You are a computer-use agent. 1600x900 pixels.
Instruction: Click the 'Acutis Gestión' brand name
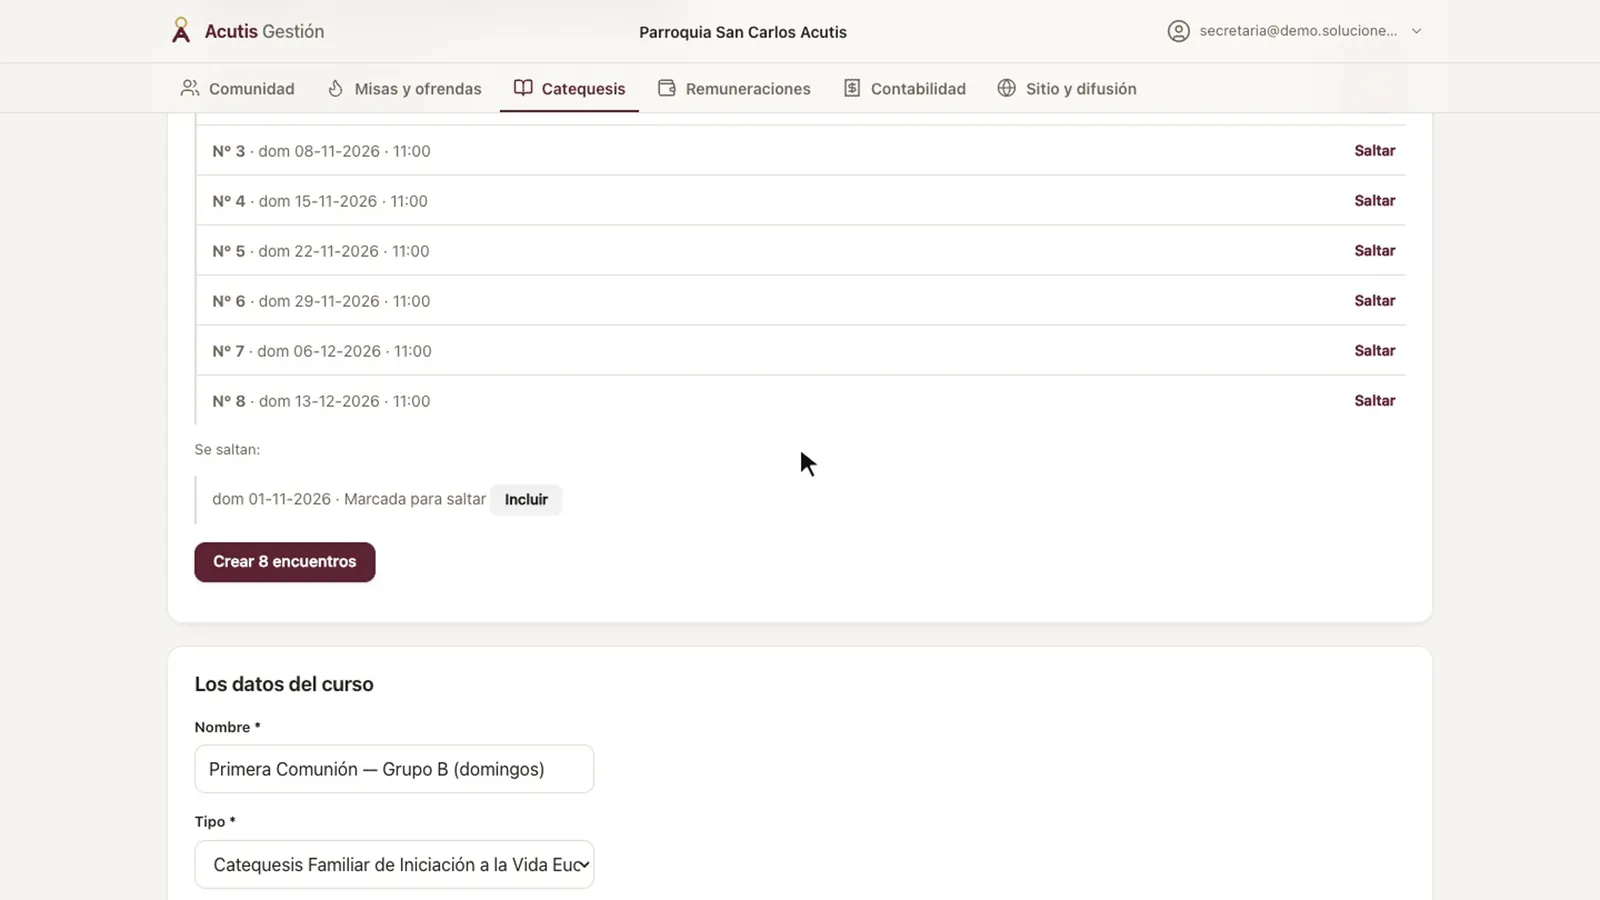click(264, 31)
